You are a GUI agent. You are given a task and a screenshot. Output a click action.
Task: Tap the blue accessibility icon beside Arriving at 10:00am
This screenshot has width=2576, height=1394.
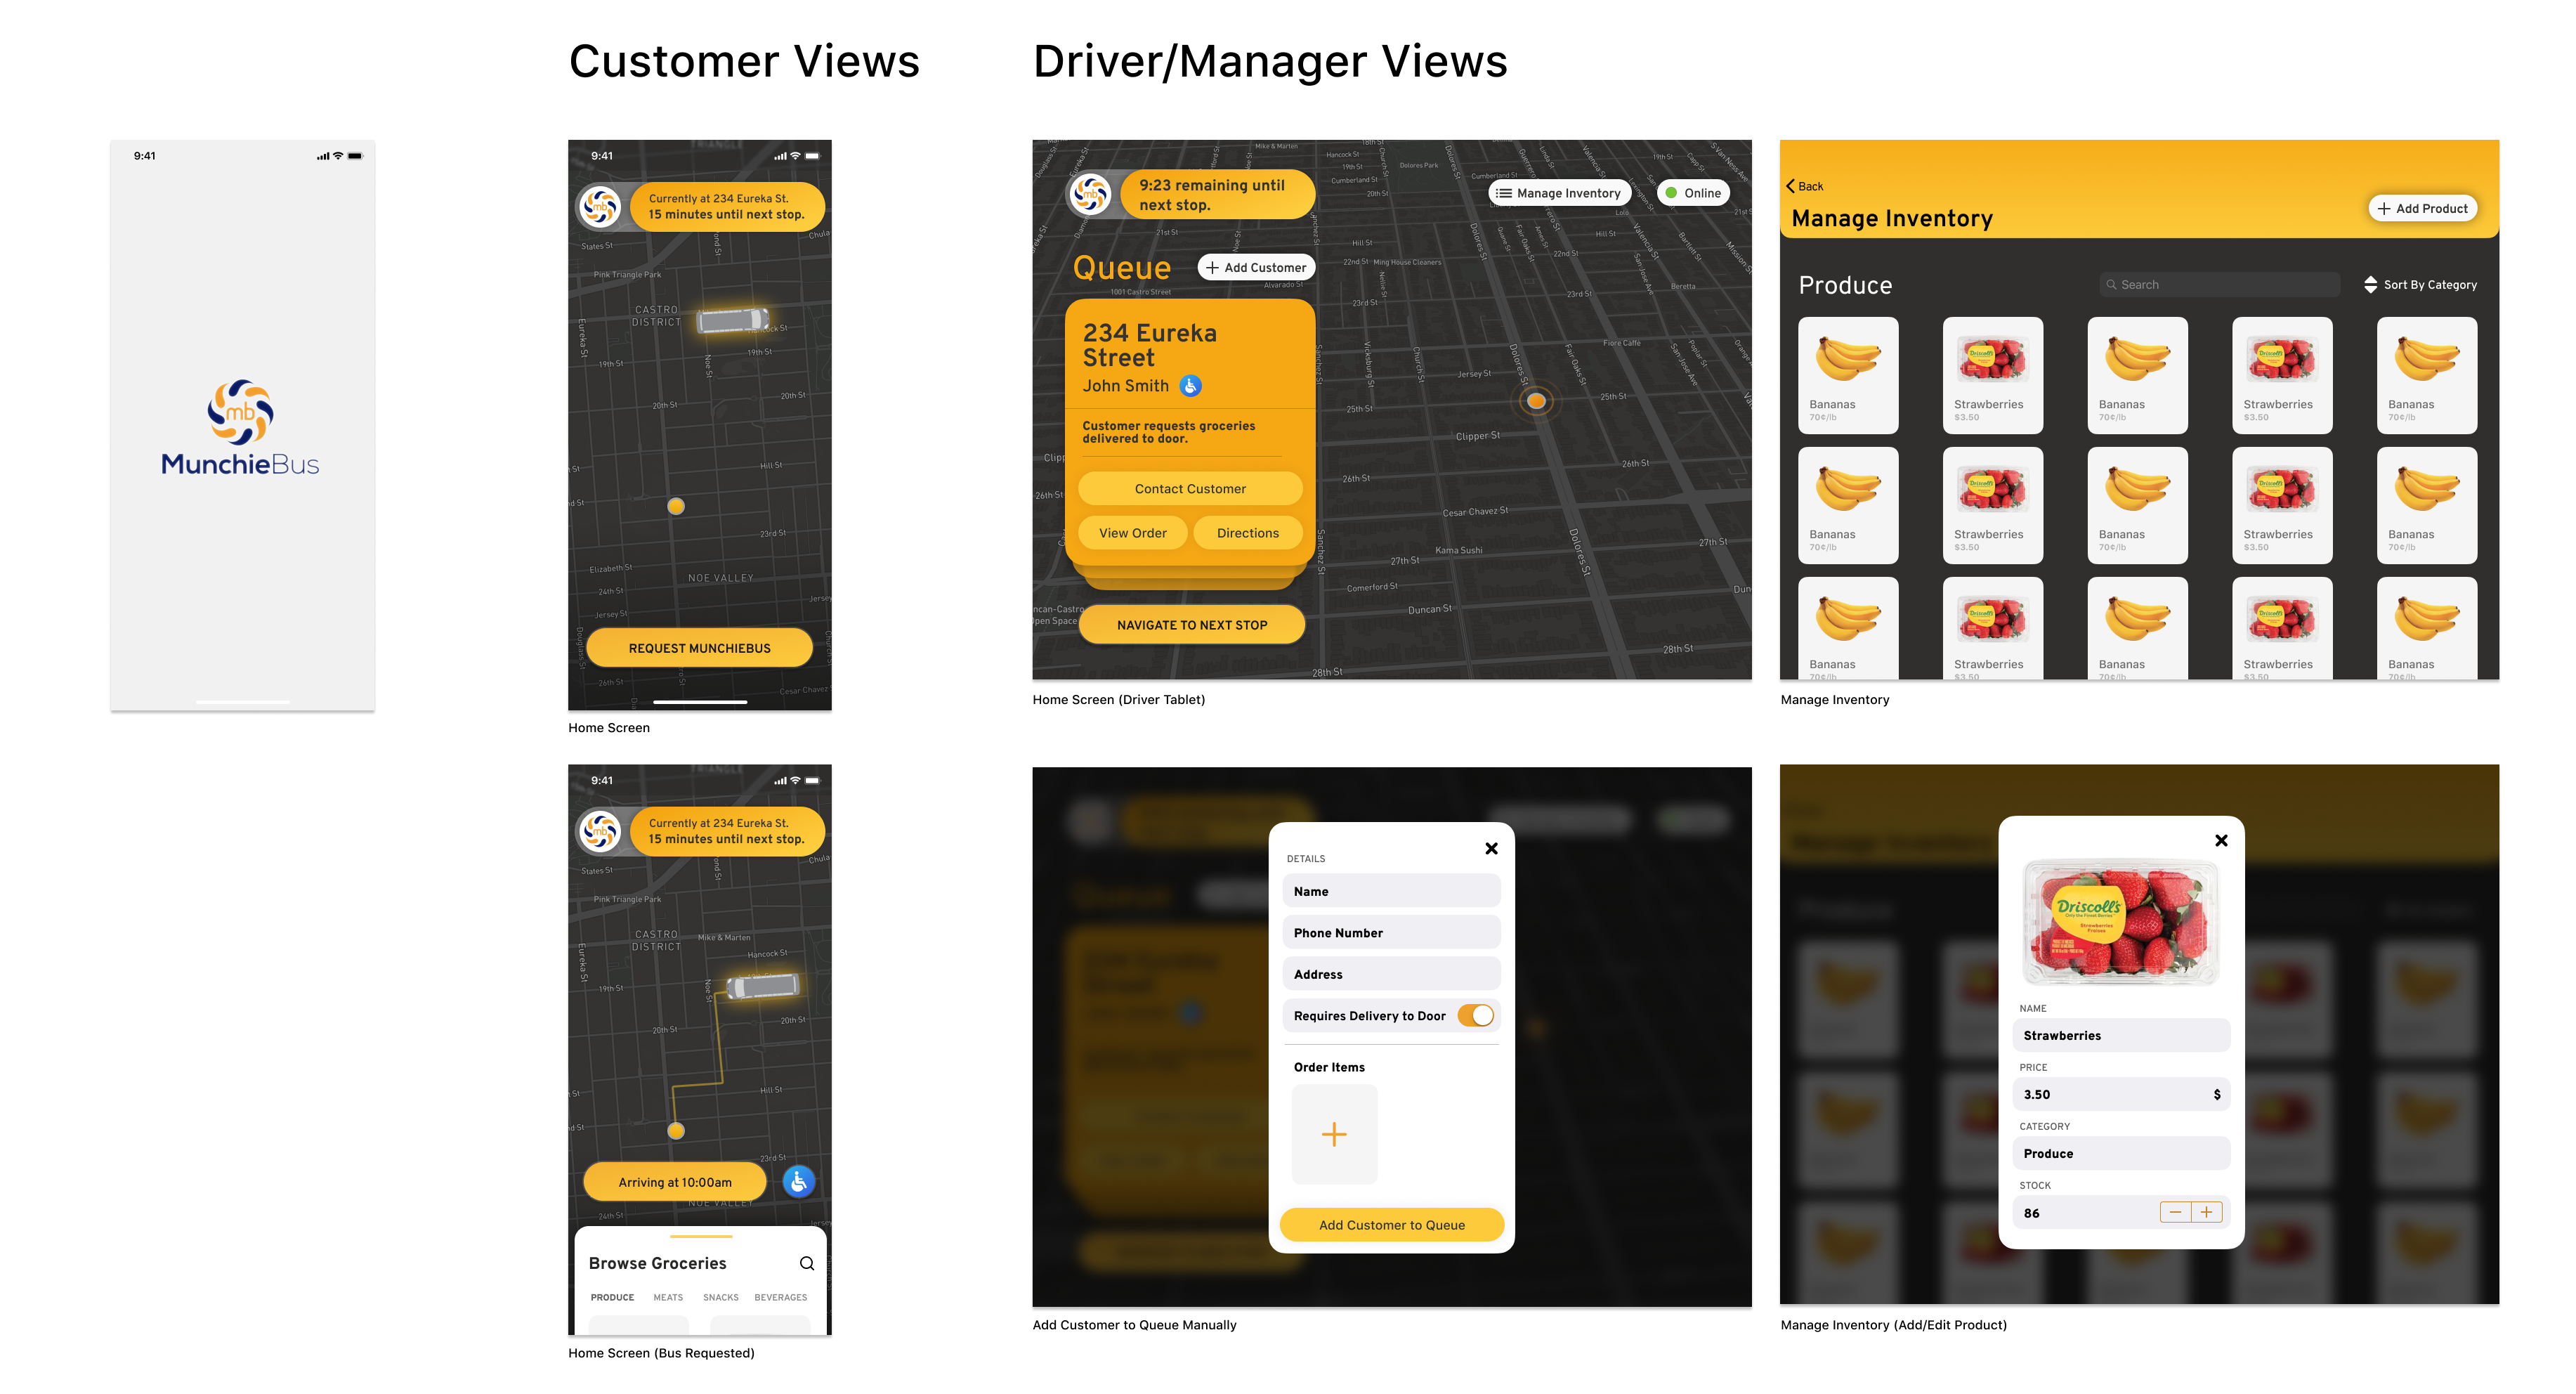pyautogui.click(x=798, y=1182)
